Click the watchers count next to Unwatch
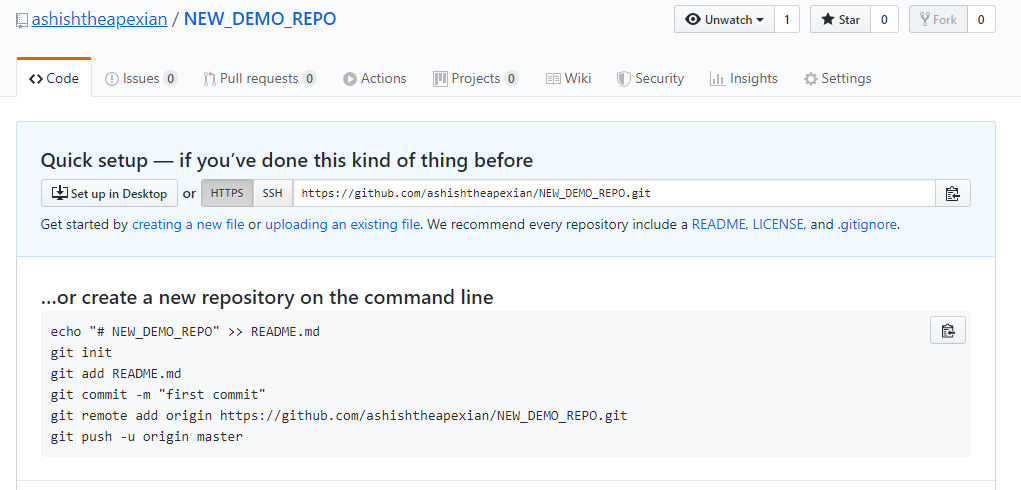 pos(786,20)
